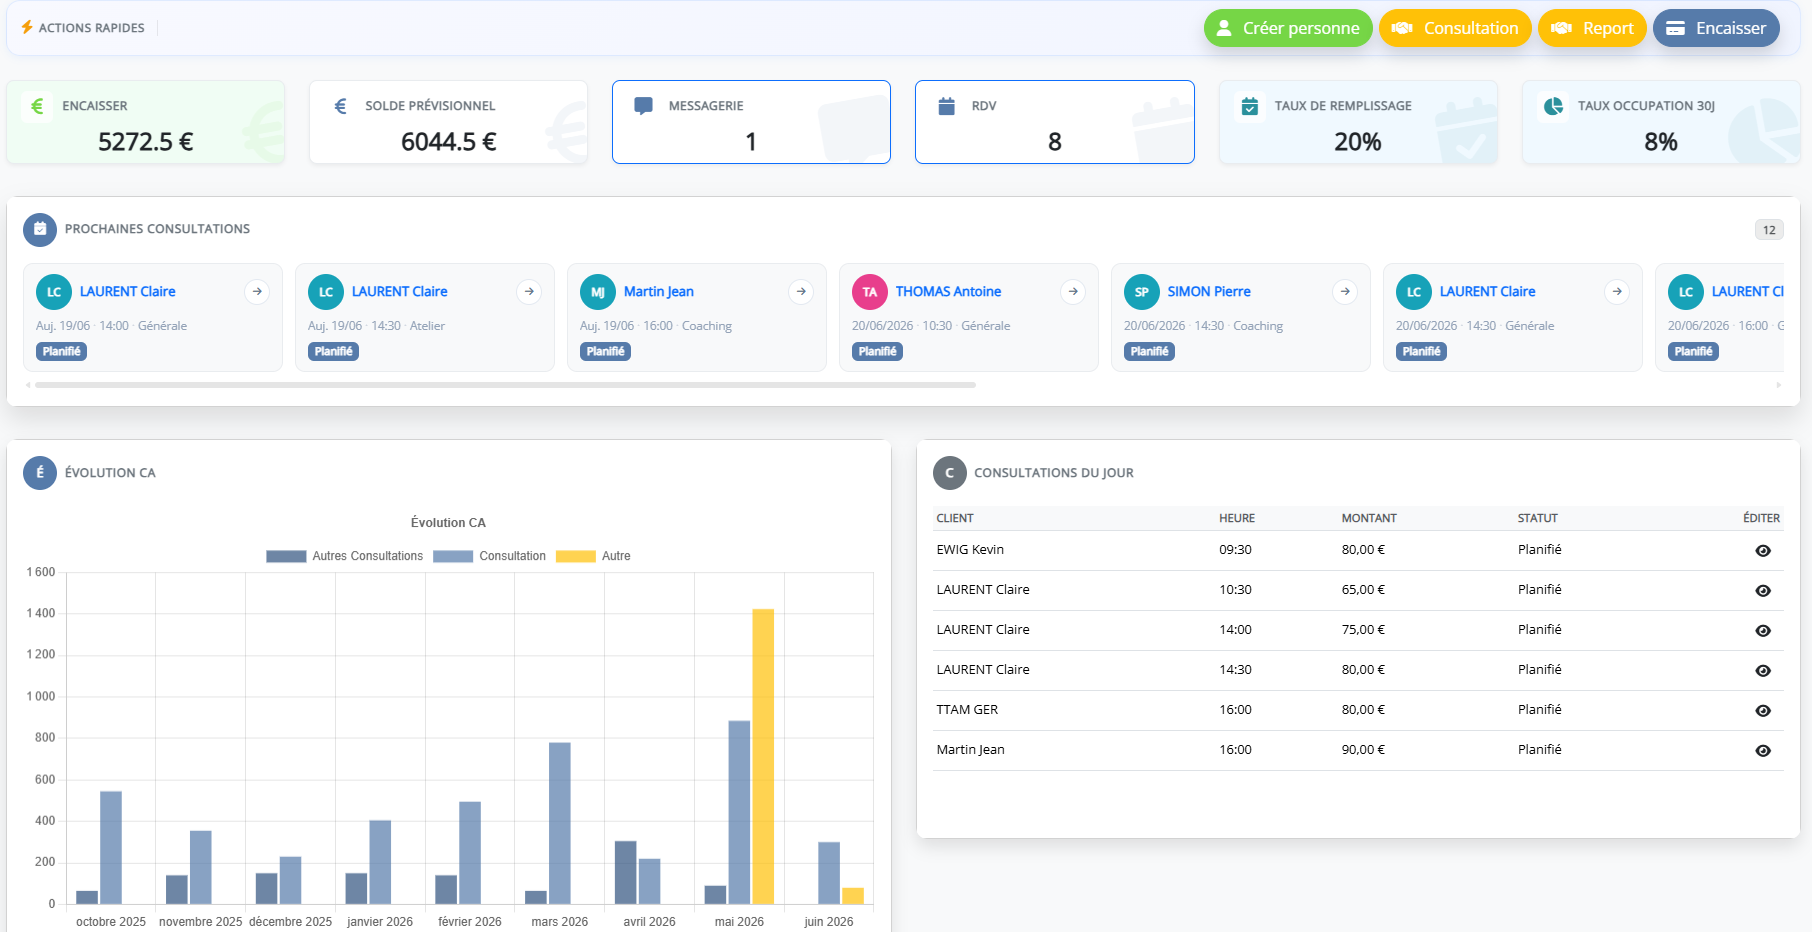This screenshot has height=932, width=1812.
Task: Open SIMON Pierre name link
Action: click(1209, 292)
